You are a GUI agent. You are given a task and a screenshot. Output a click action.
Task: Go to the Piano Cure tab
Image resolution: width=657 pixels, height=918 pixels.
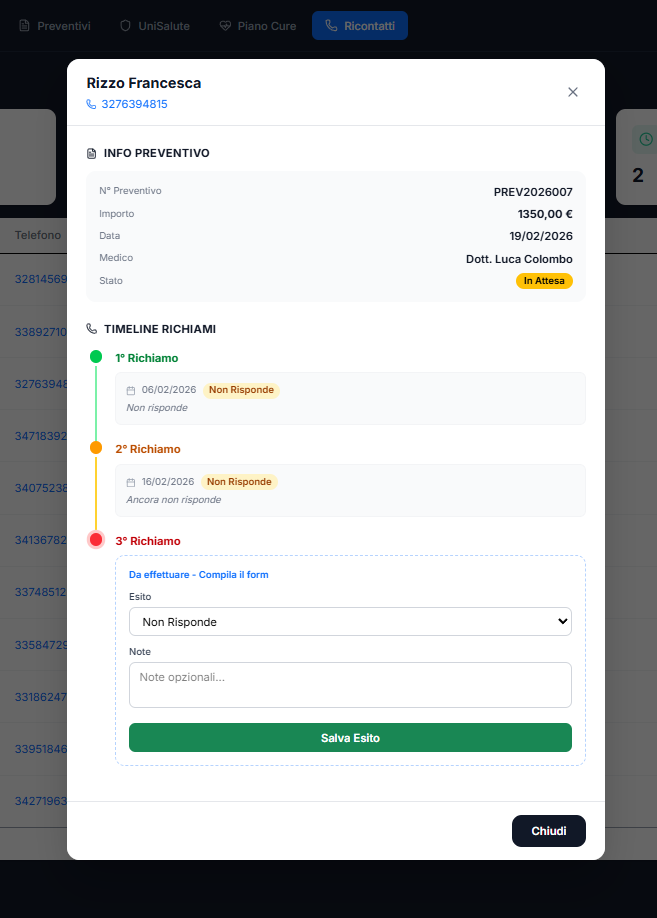point(257,26)
